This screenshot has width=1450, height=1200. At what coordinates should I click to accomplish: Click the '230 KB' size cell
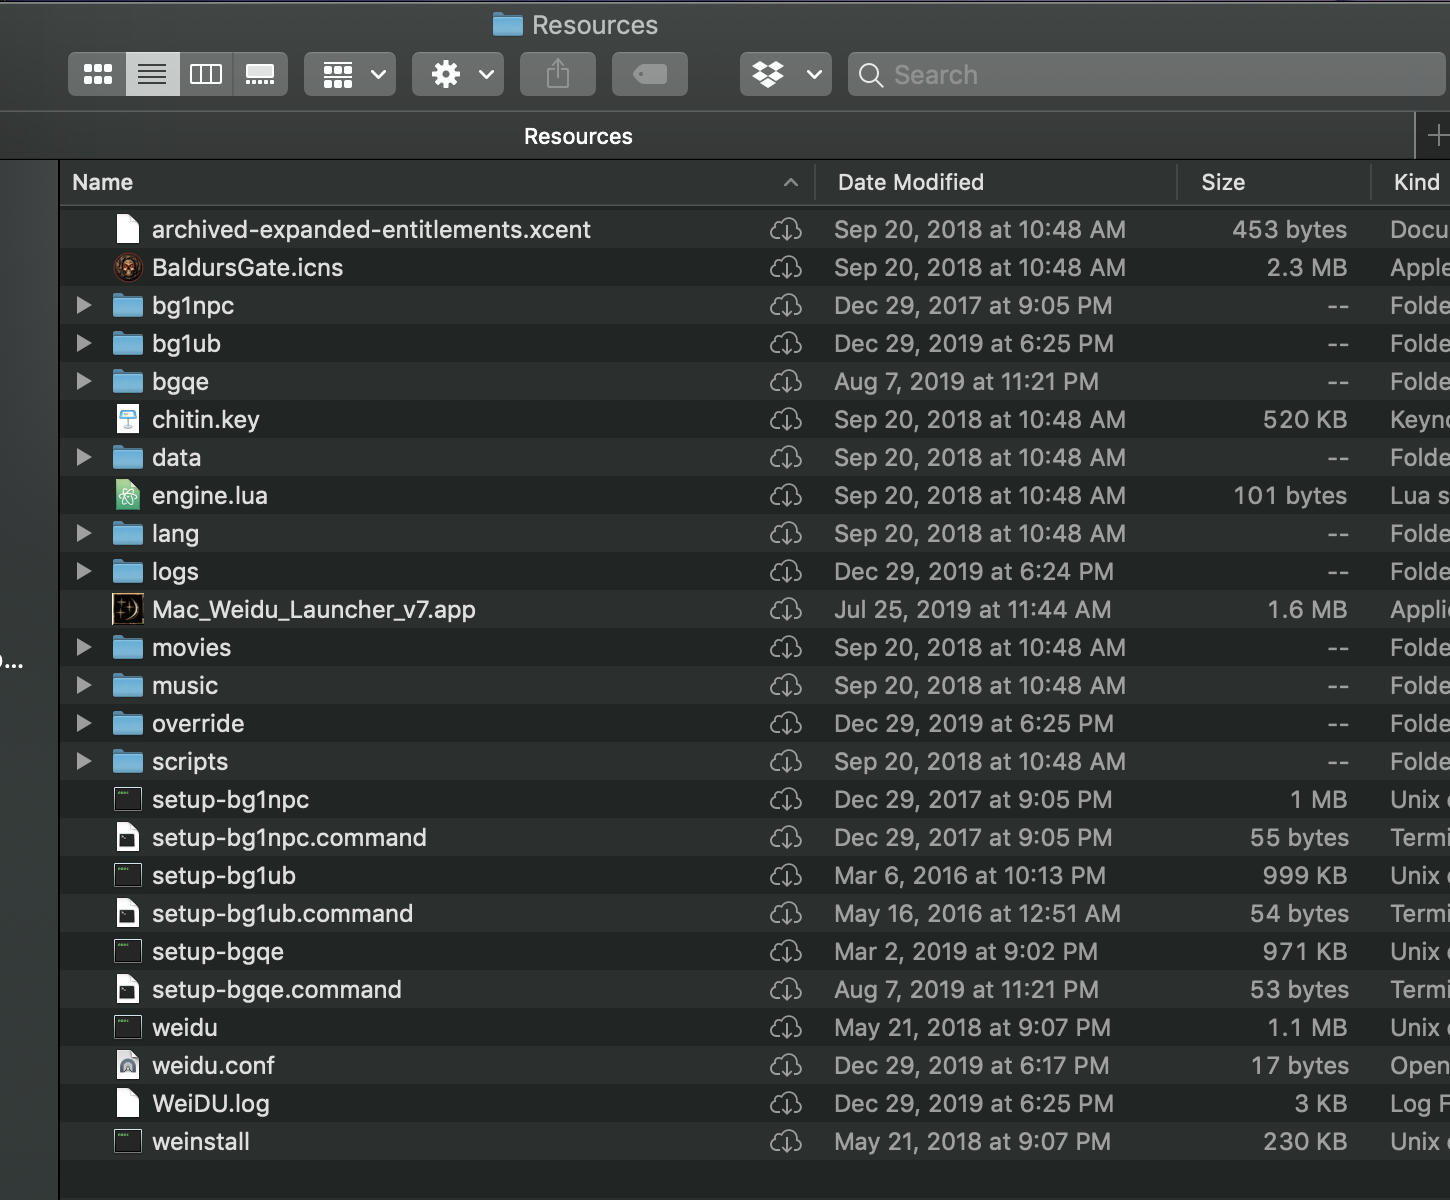[1304, 1141]
